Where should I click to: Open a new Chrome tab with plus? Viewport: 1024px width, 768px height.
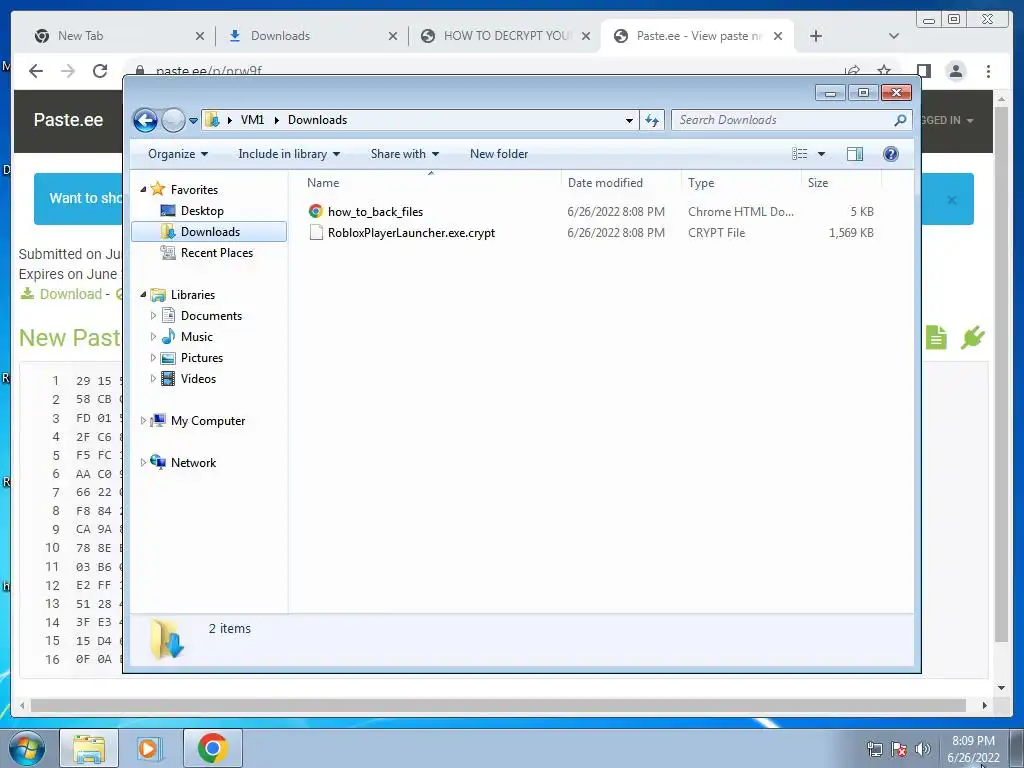(816, 36)
